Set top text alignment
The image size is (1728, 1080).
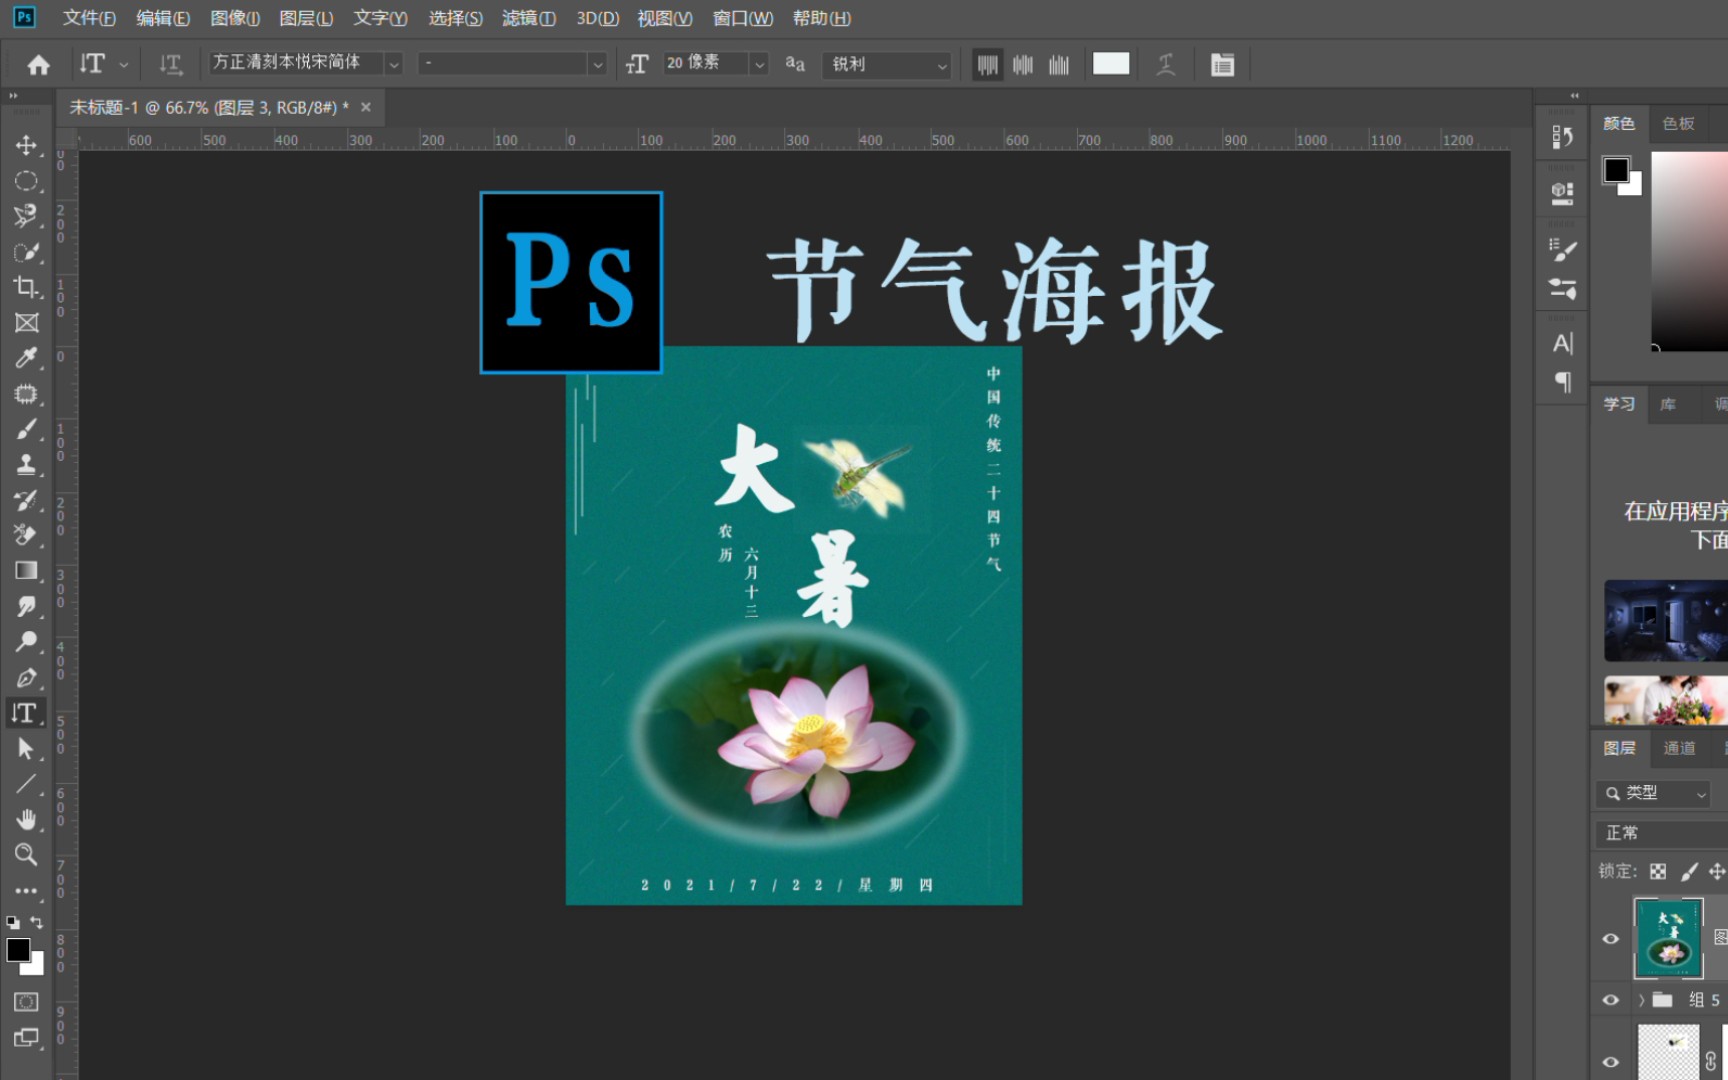pyautogui.click(x=987, y=65)
